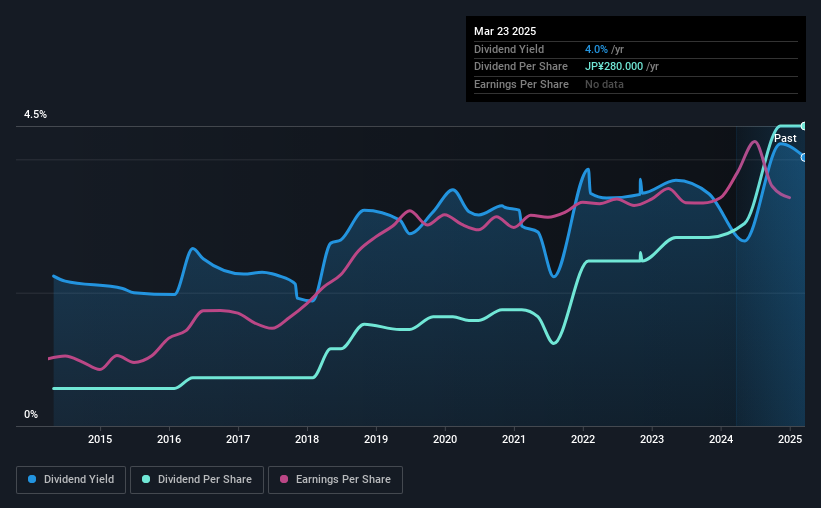Toggle the Dividend Per Share legend button

pos(197,480)
